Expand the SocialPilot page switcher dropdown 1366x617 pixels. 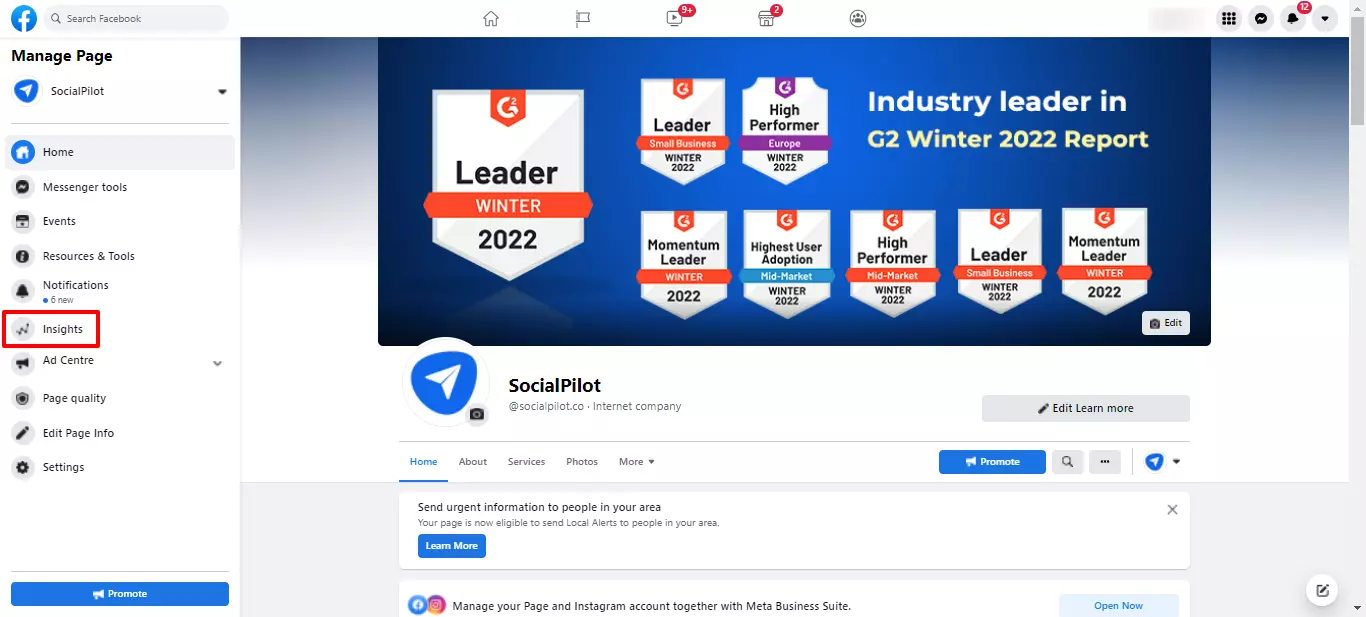click(x=222, y=91)
